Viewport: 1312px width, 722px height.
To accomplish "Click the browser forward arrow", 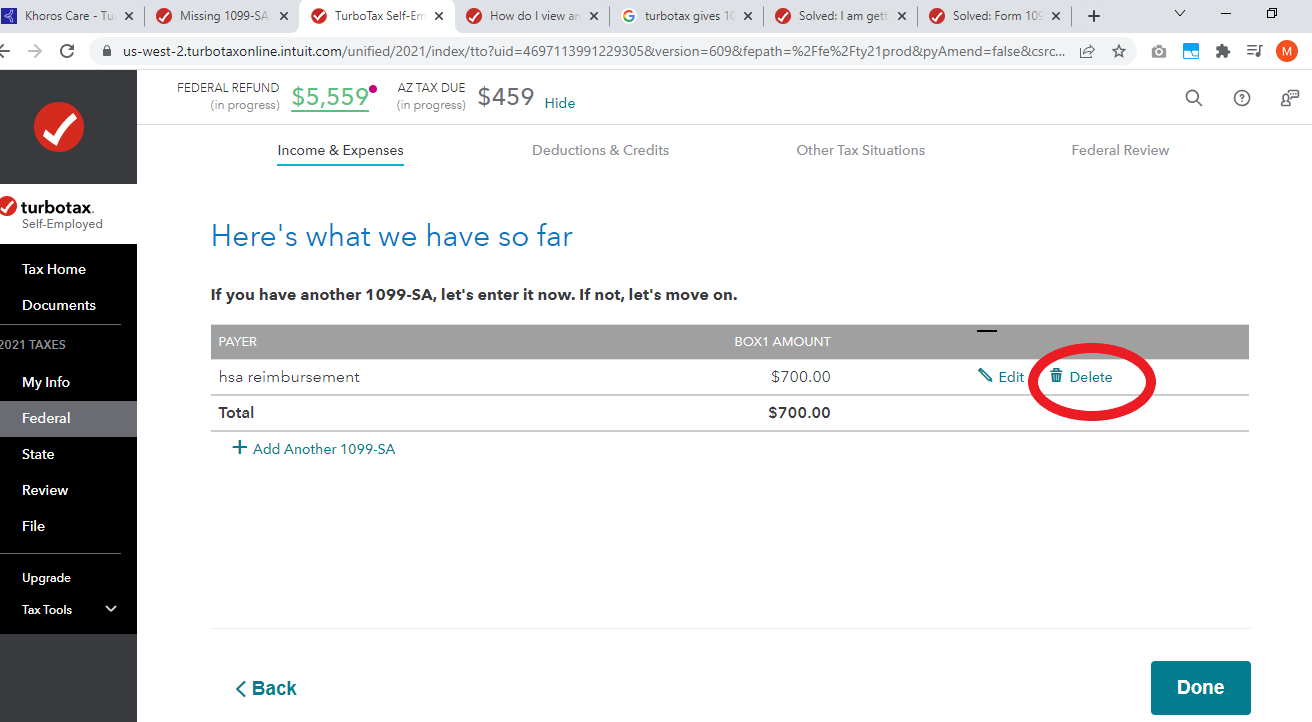I will coord(35,51).
